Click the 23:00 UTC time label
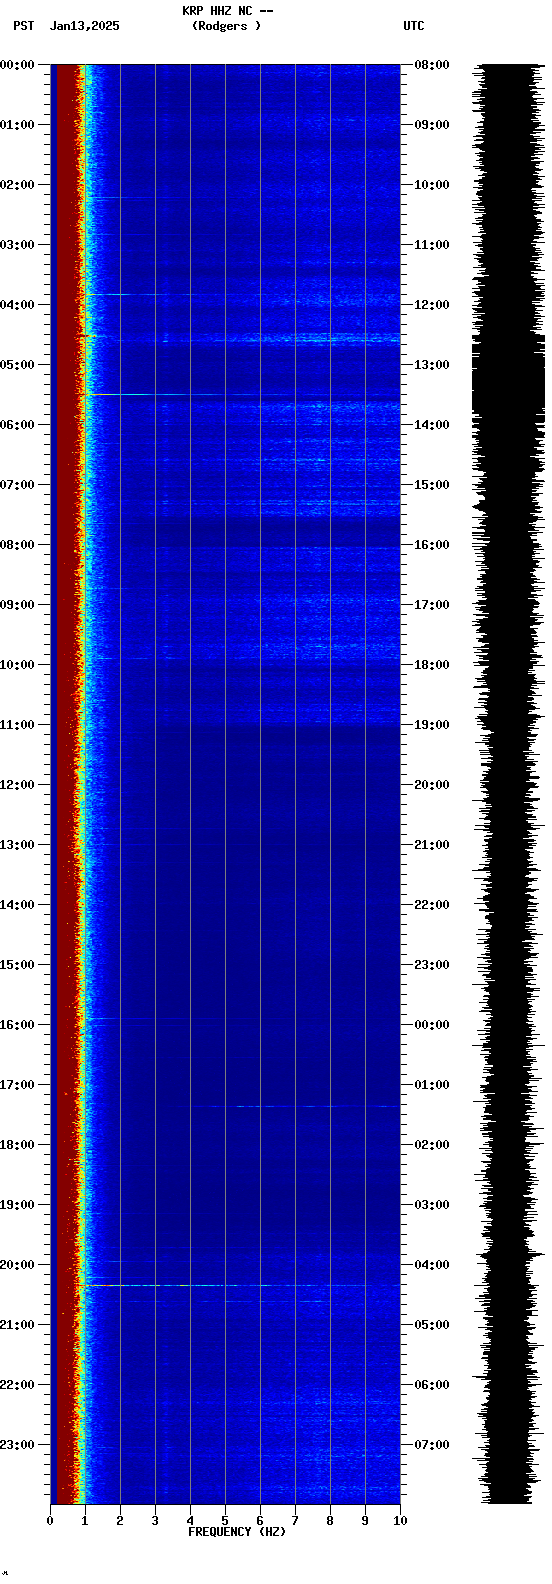Image resolution: width=552 pixels, height=1584 pixels. tap(432, 965)
